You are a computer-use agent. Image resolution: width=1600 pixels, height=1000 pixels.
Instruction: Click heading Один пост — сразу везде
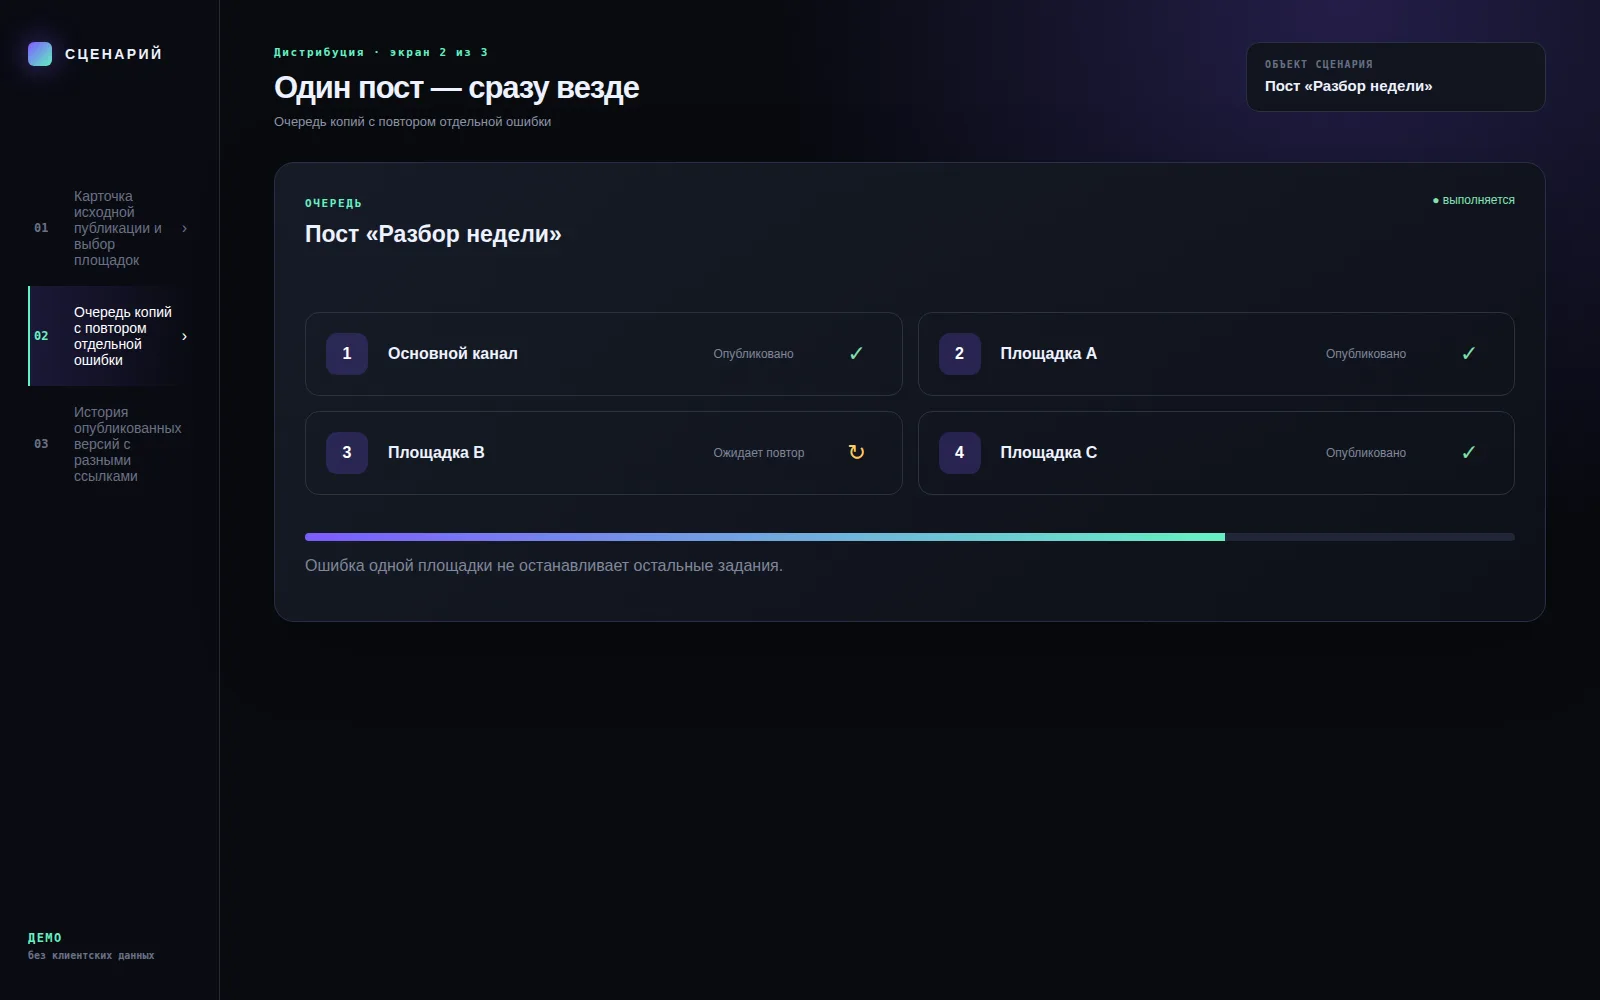pos(456,88)
